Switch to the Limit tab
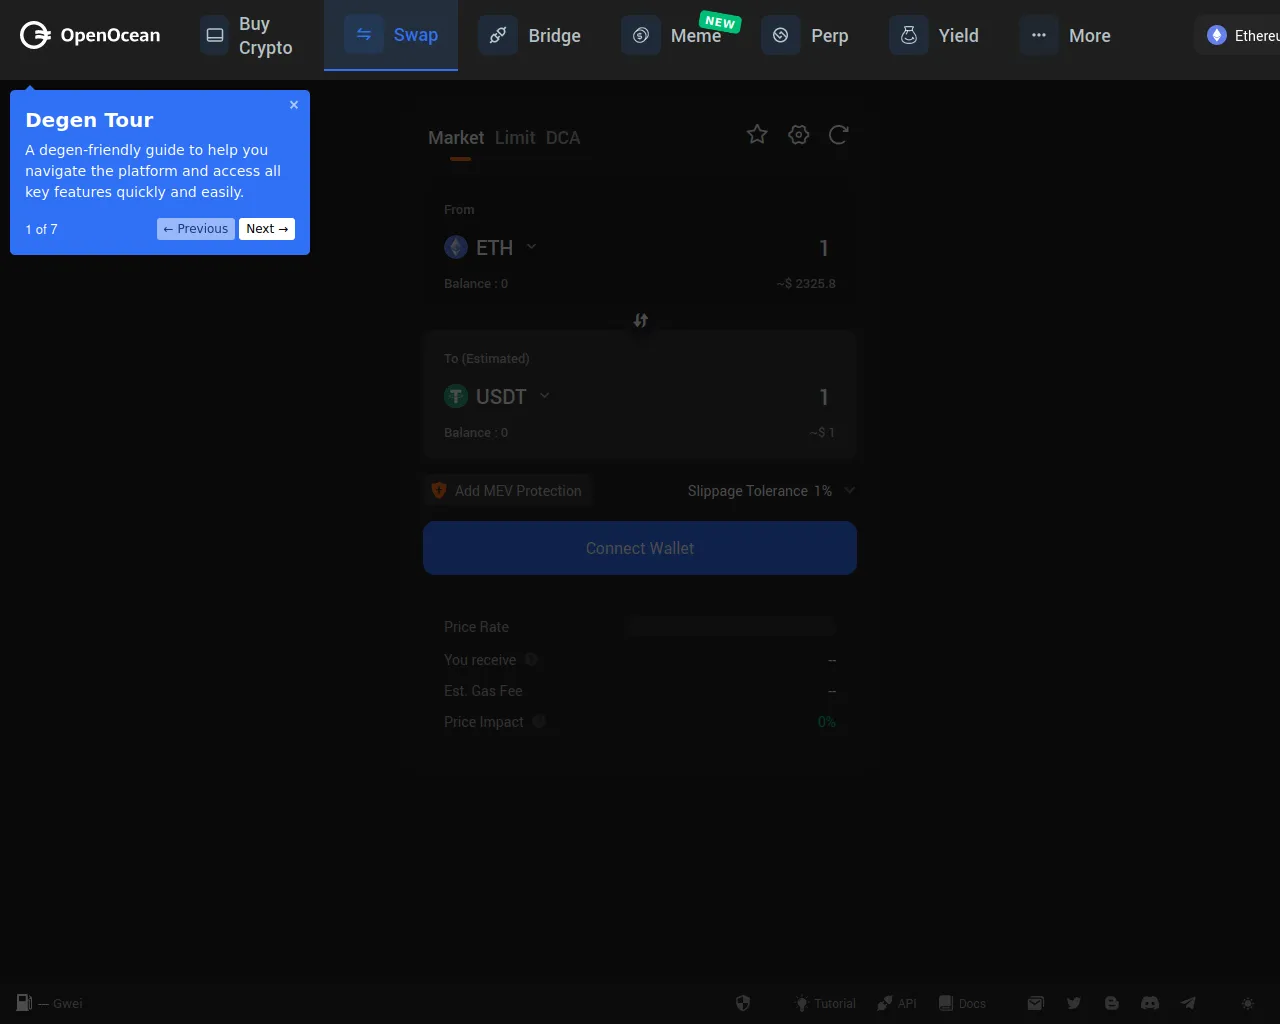Image resolution: width=1280 pixels, height=1024 pixels. click(x=515, y=138)
